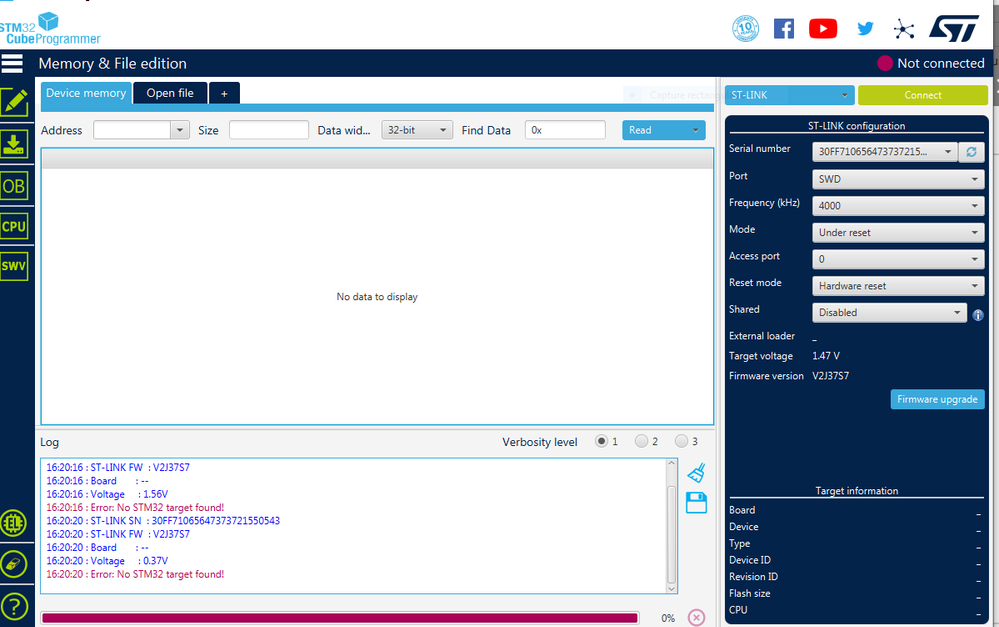999x627 pixels.
Task: Click the 10 years anniversary badge
Action: pyautogui.click(x=745, y=29)
